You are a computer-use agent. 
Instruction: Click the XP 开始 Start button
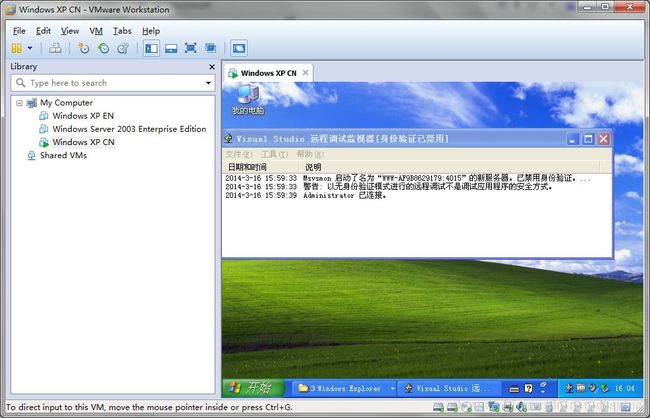(253, 388)
